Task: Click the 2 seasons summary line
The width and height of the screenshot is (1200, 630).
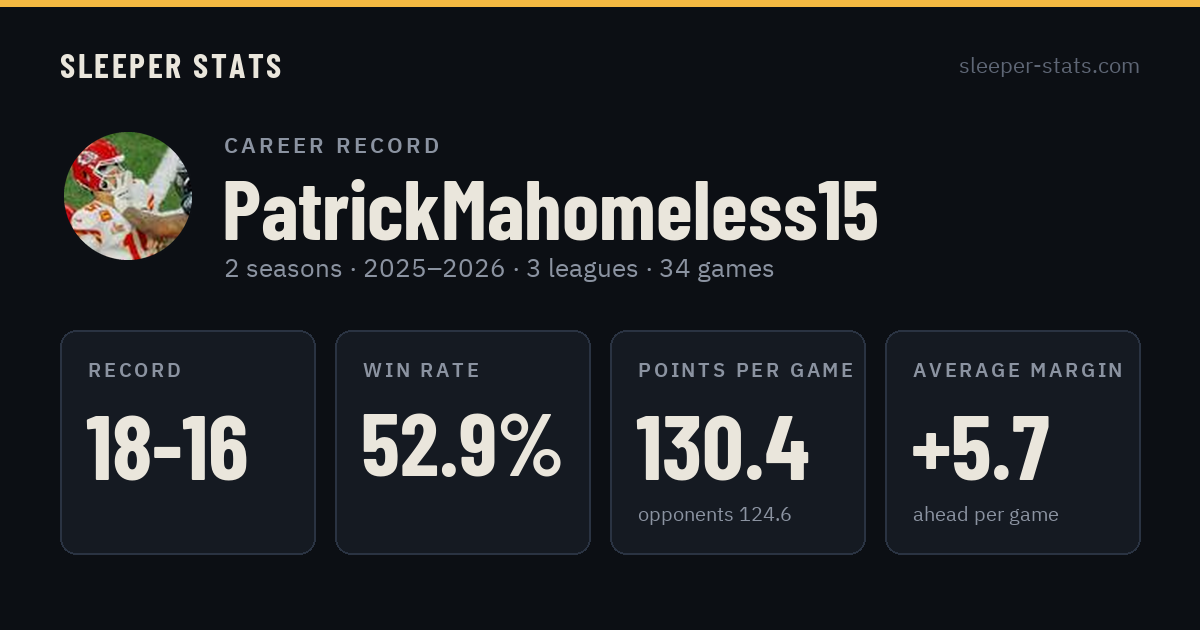Action: pos(499,269)
